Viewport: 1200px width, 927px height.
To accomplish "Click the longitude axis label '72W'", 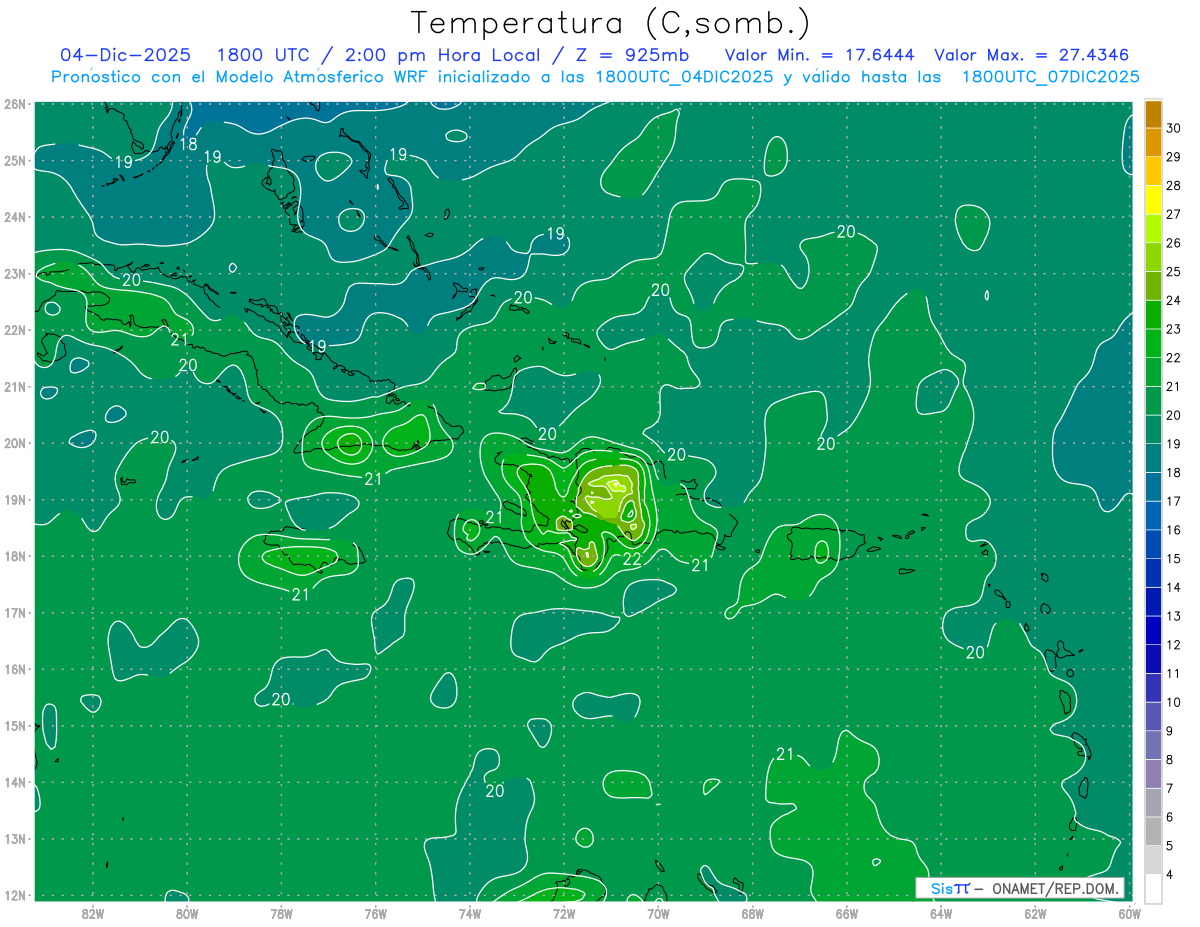I will tap(564, 913).
